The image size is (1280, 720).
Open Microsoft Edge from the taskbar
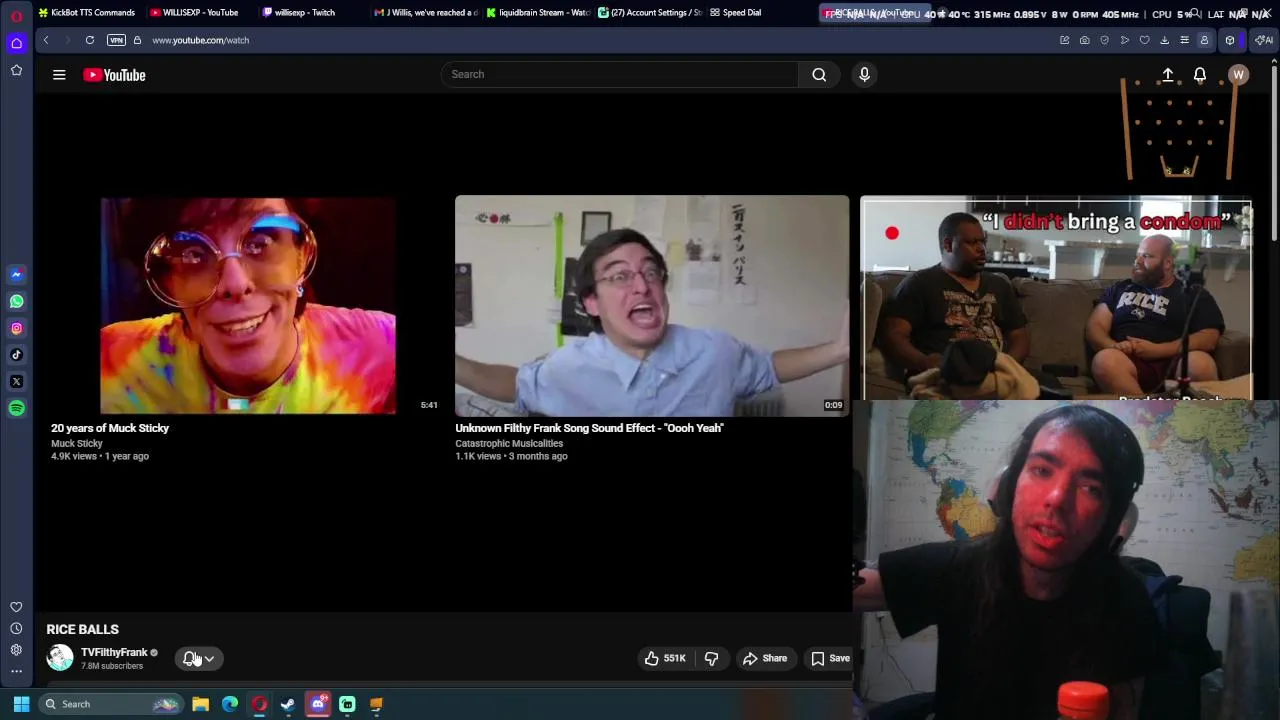click(230, 704)
